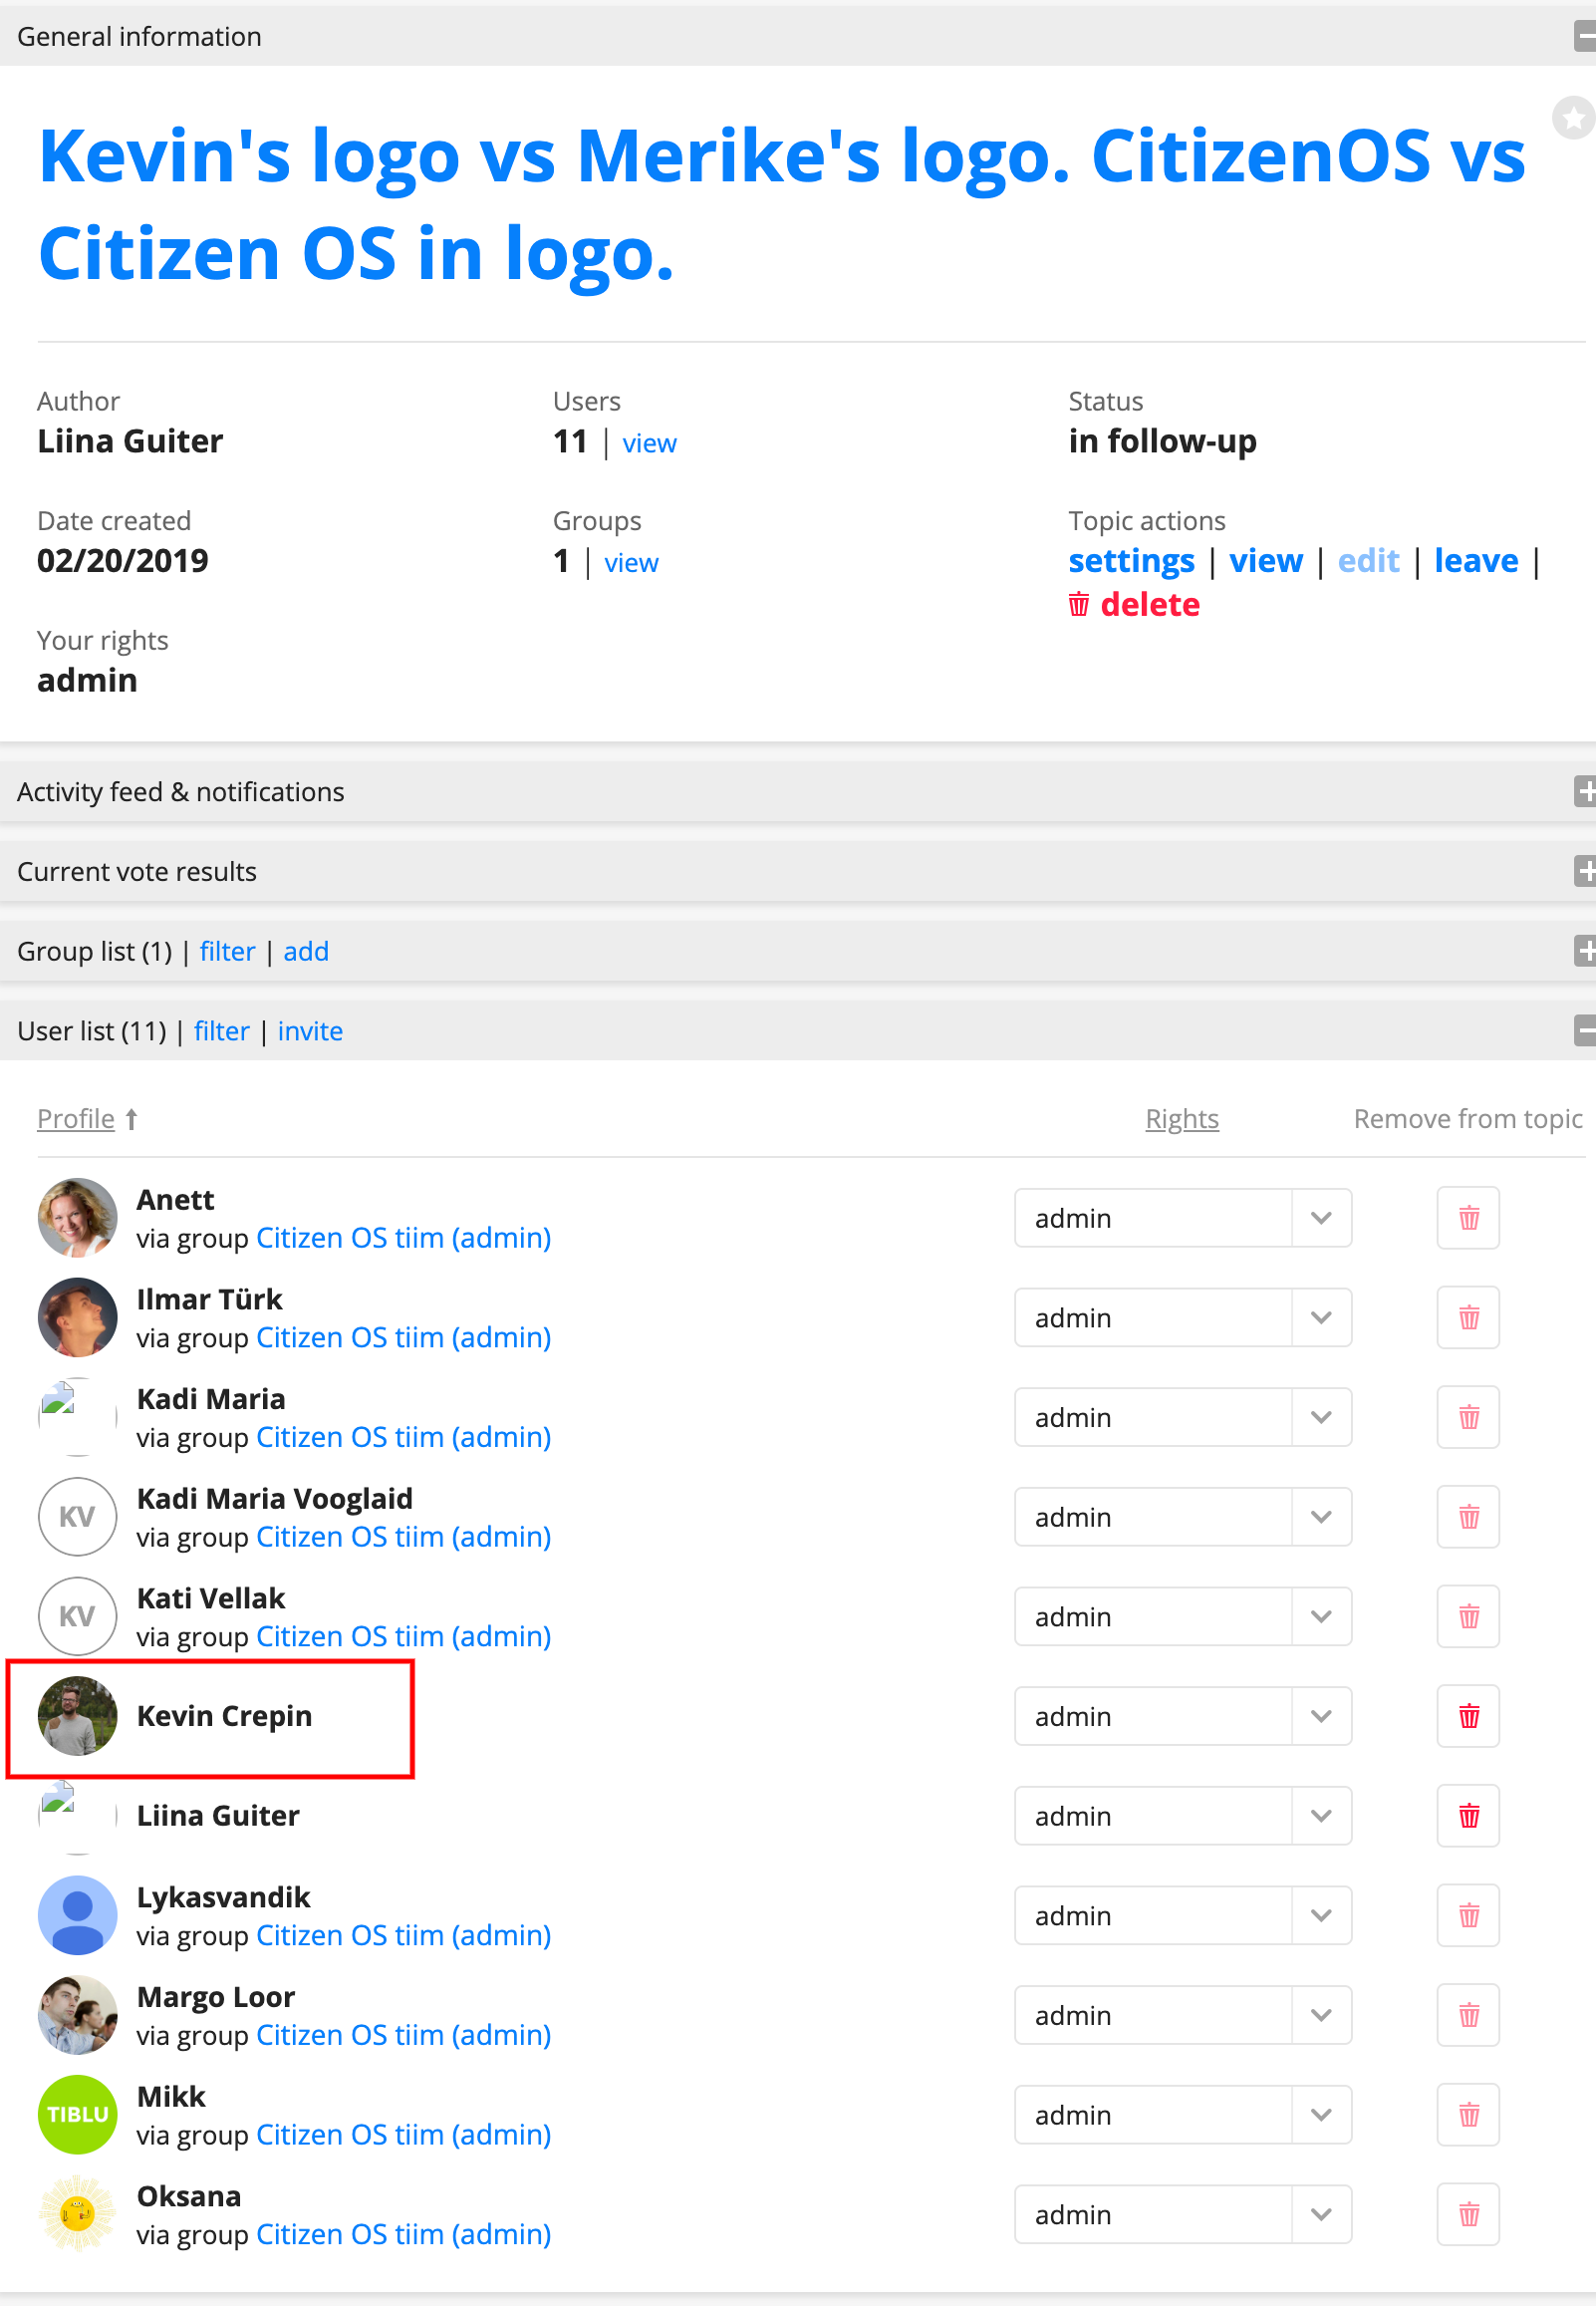The height and width of the screenshot is (2306, 1596).
Task: Open the rights dropdown for Kevin Crepin
Action: coord(1183,1716)
